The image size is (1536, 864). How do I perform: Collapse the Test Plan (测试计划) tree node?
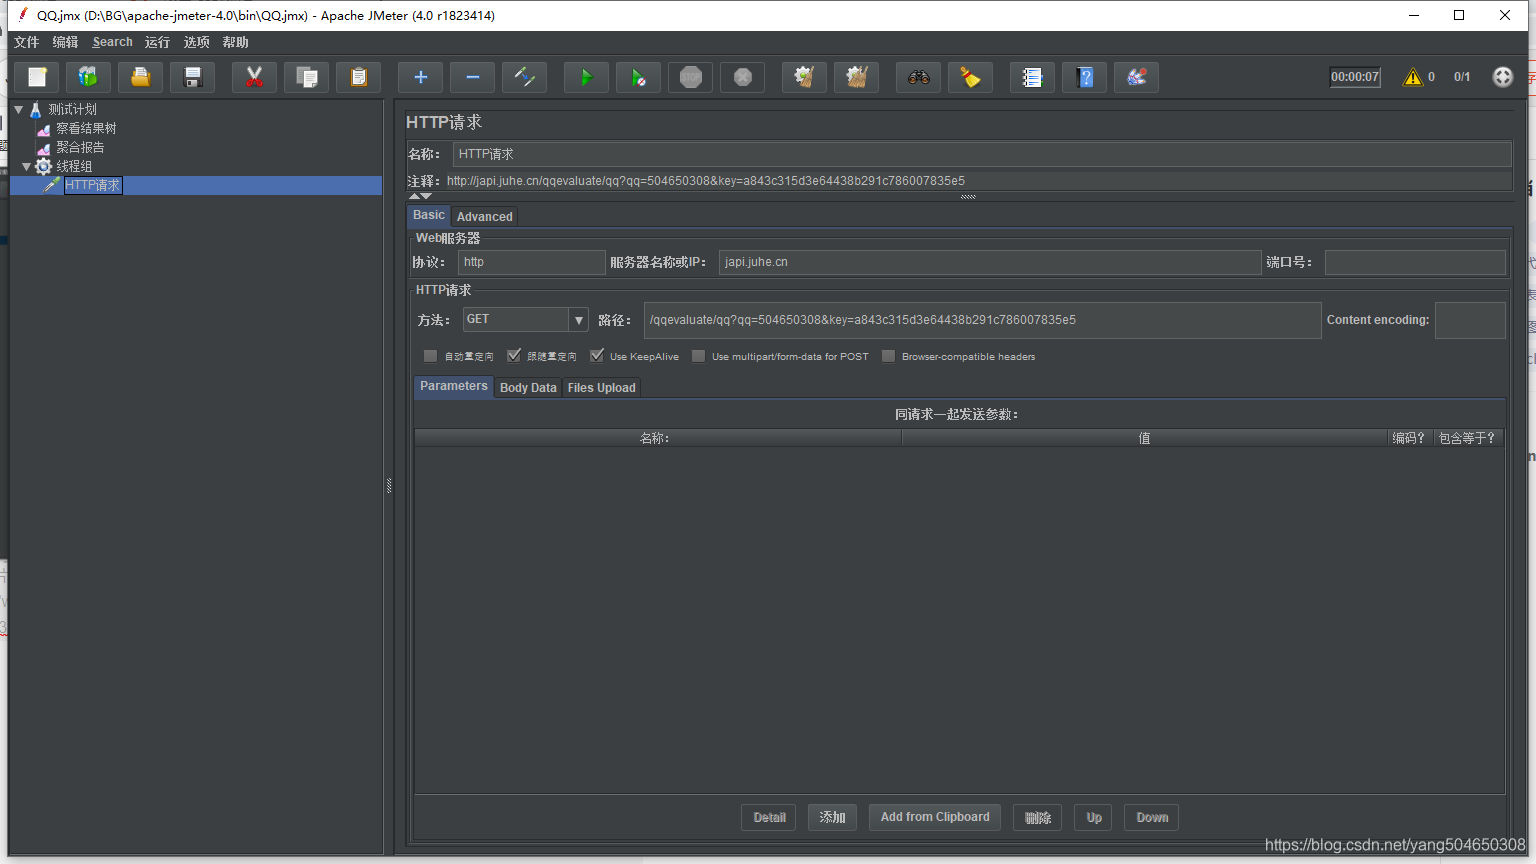click(19, 109)
